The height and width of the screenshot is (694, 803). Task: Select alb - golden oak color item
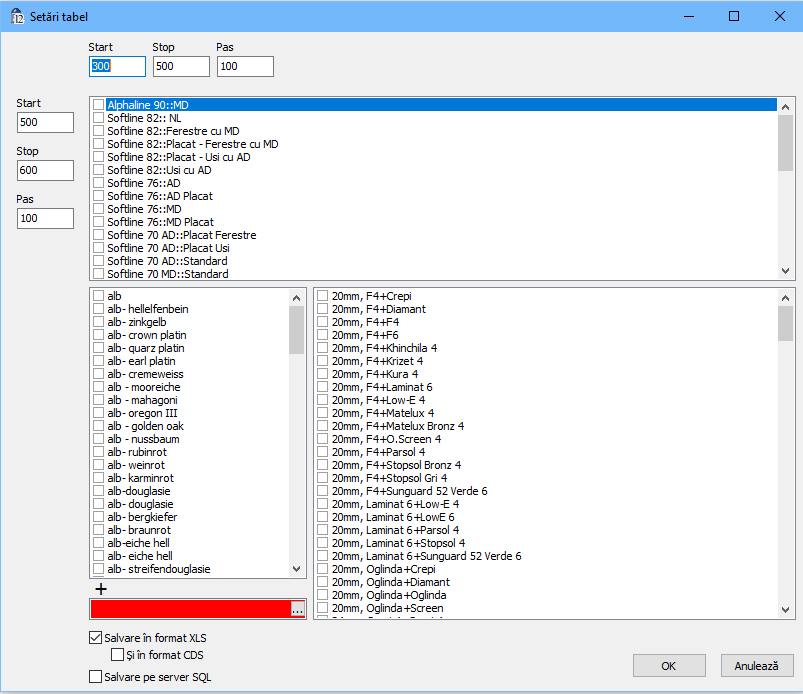[145, 426]
